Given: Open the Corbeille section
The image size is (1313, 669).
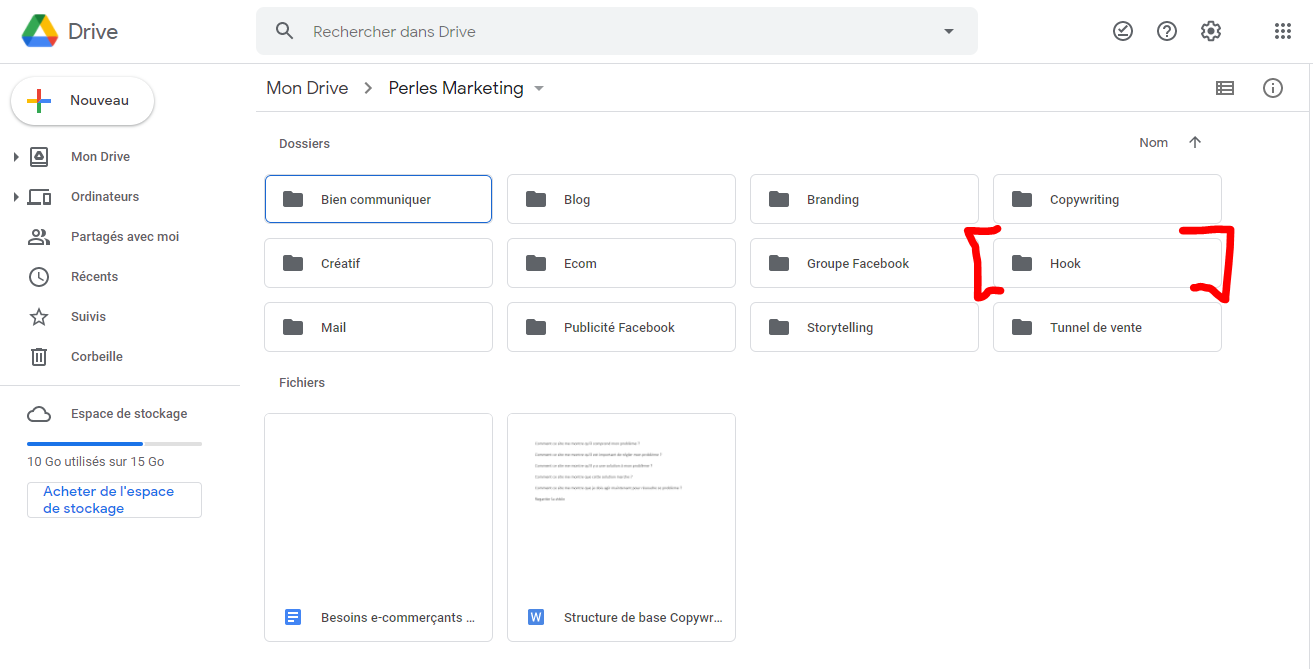Looking at the screenshot, I should pos(96,357).
